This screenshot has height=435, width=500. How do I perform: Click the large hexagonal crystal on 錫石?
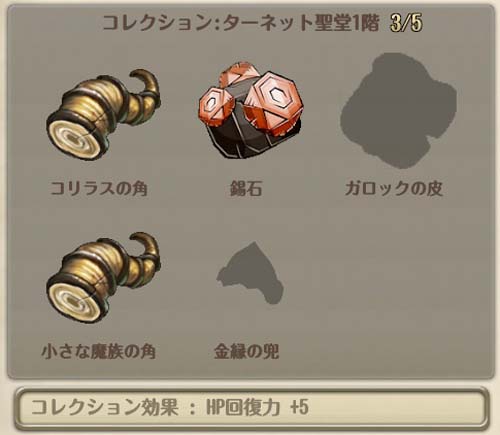(x=274, y=102)
